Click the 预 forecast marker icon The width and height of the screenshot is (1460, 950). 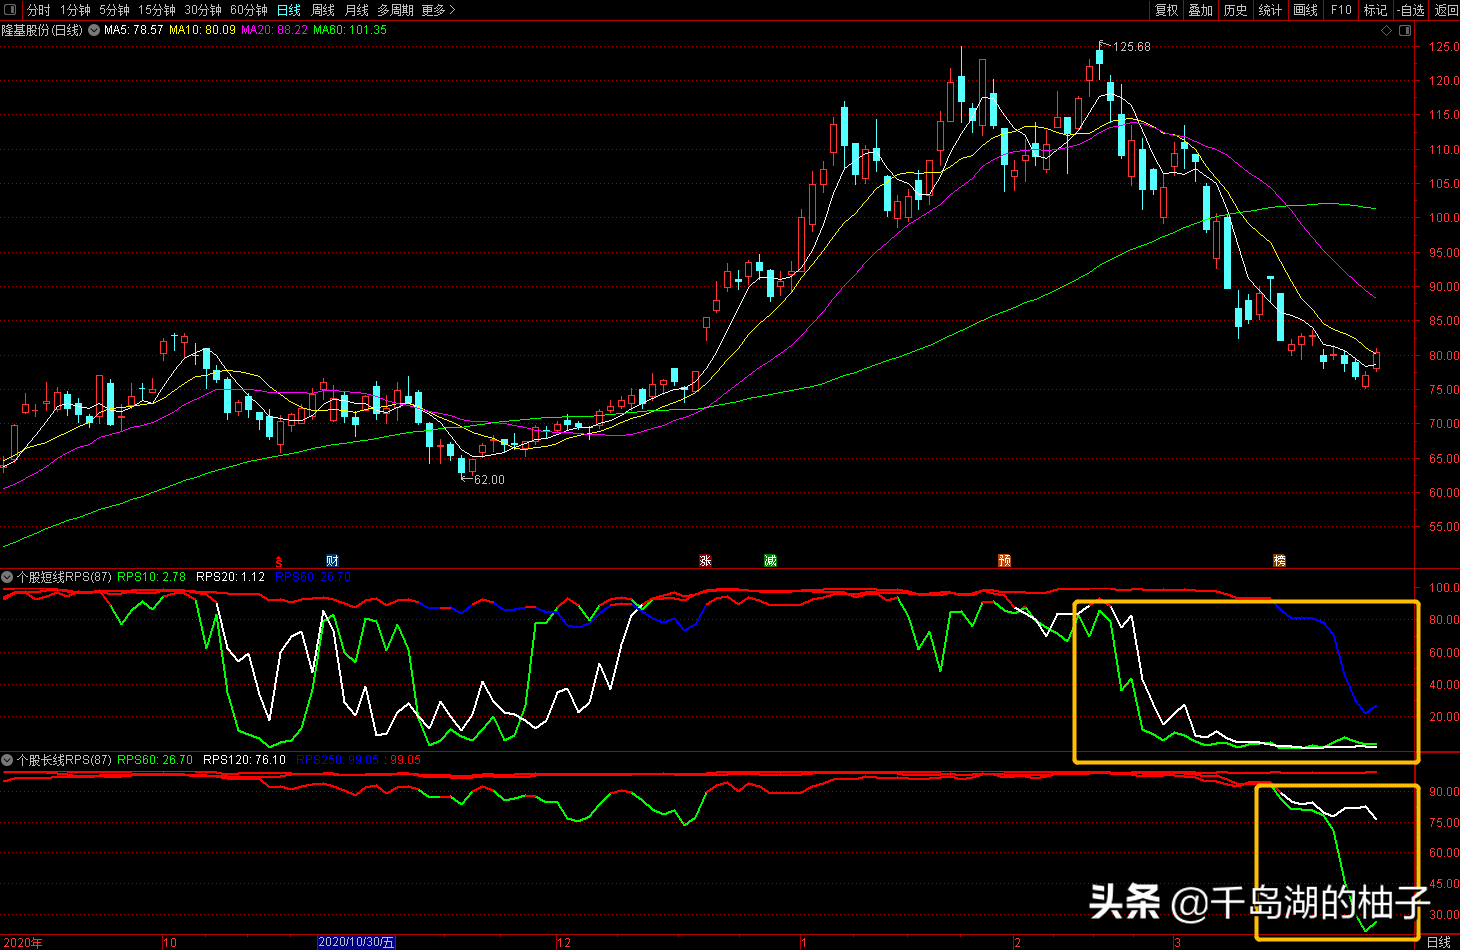(x=1004, y=561)
